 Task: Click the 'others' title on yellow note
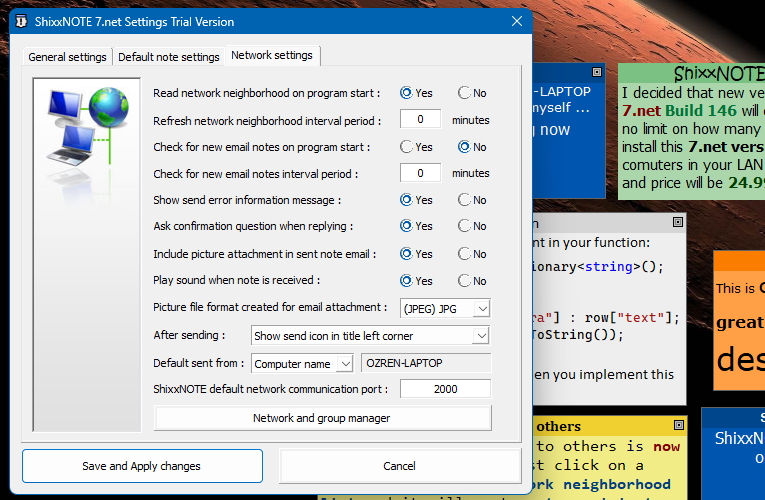pyautogui.click(x=559, y=426)
